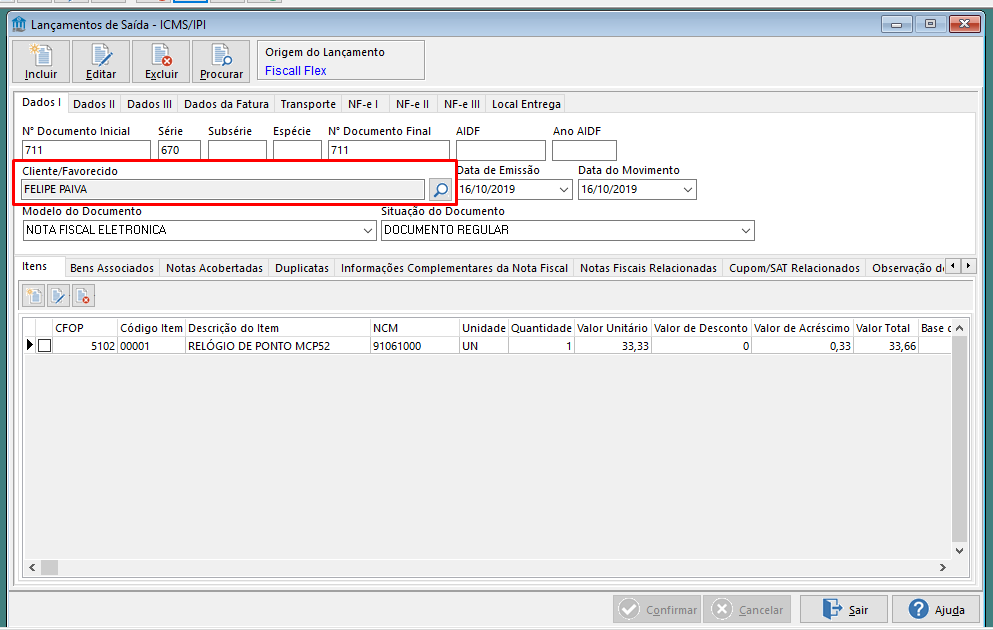This screenshot has width=993, height=630.
Task: Click the Incluir toolbar button
Action: 42,61
